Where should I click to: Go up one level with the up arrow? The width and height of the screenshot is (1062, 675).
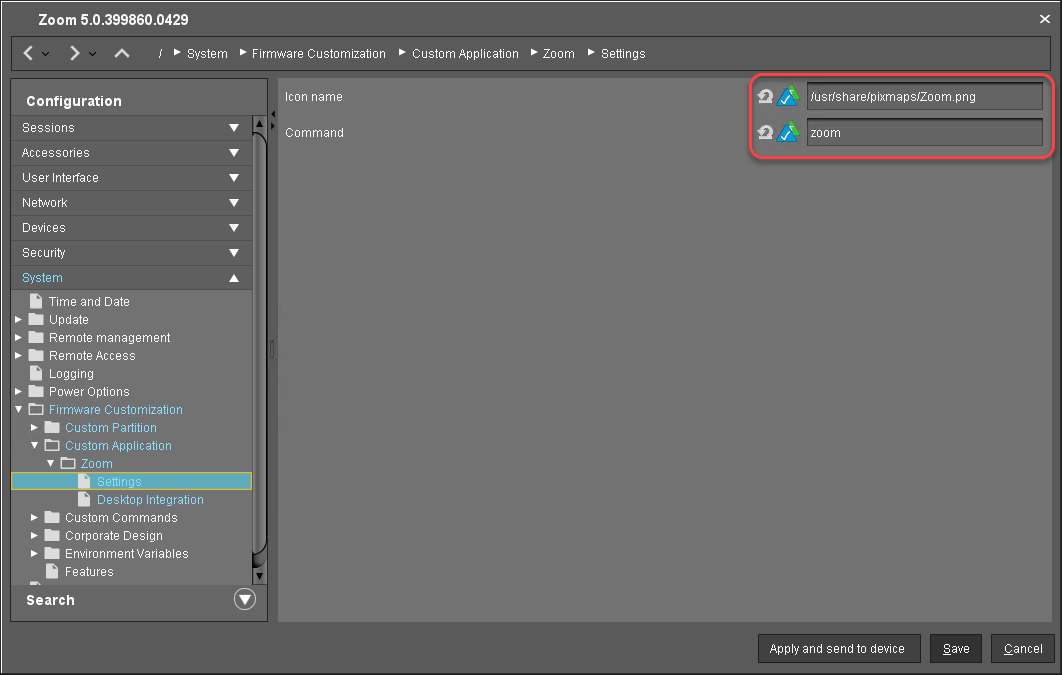pyautogui.click(x=122, y=53)
